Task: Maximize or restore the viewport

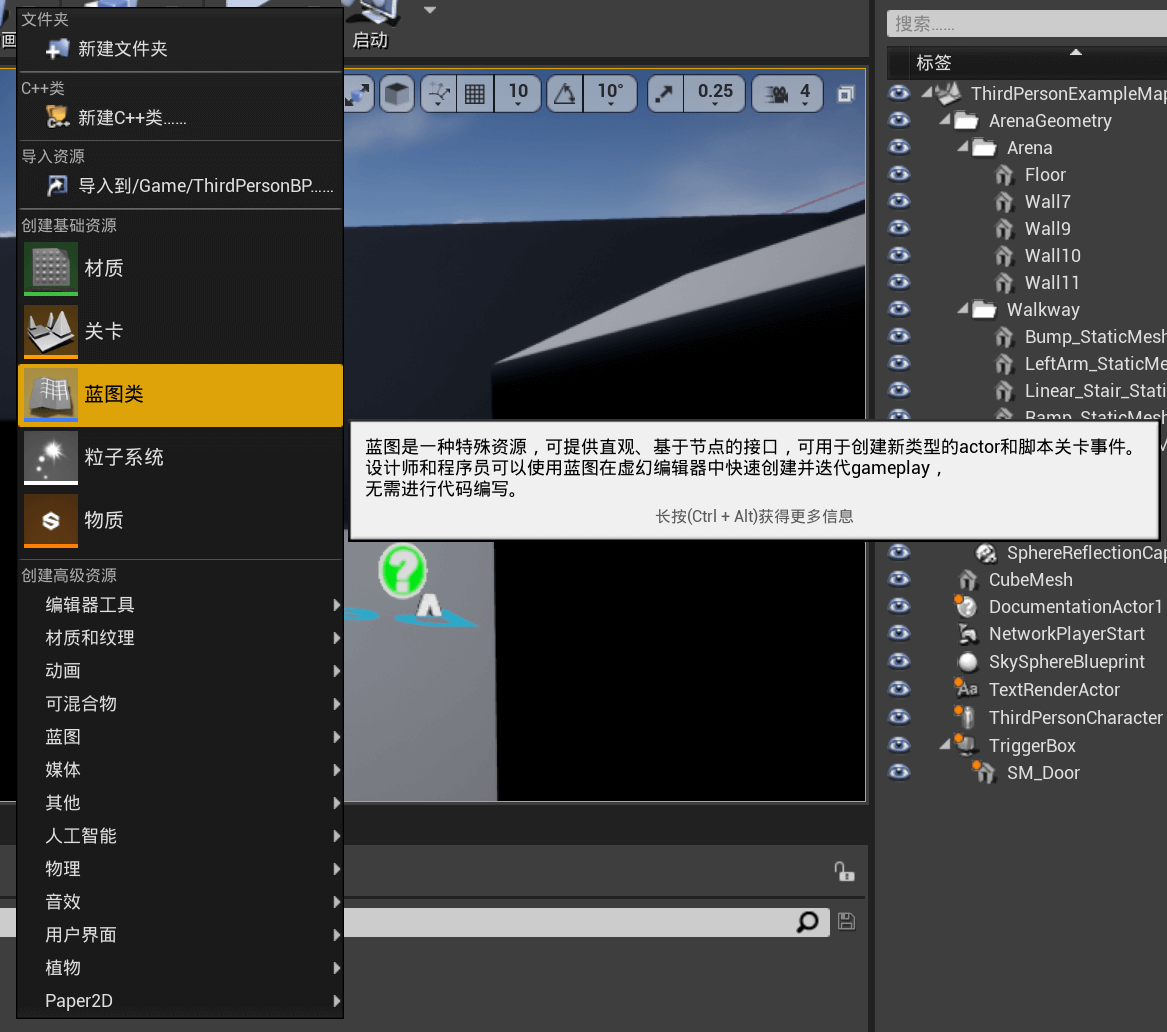Action: coord(846,94)
